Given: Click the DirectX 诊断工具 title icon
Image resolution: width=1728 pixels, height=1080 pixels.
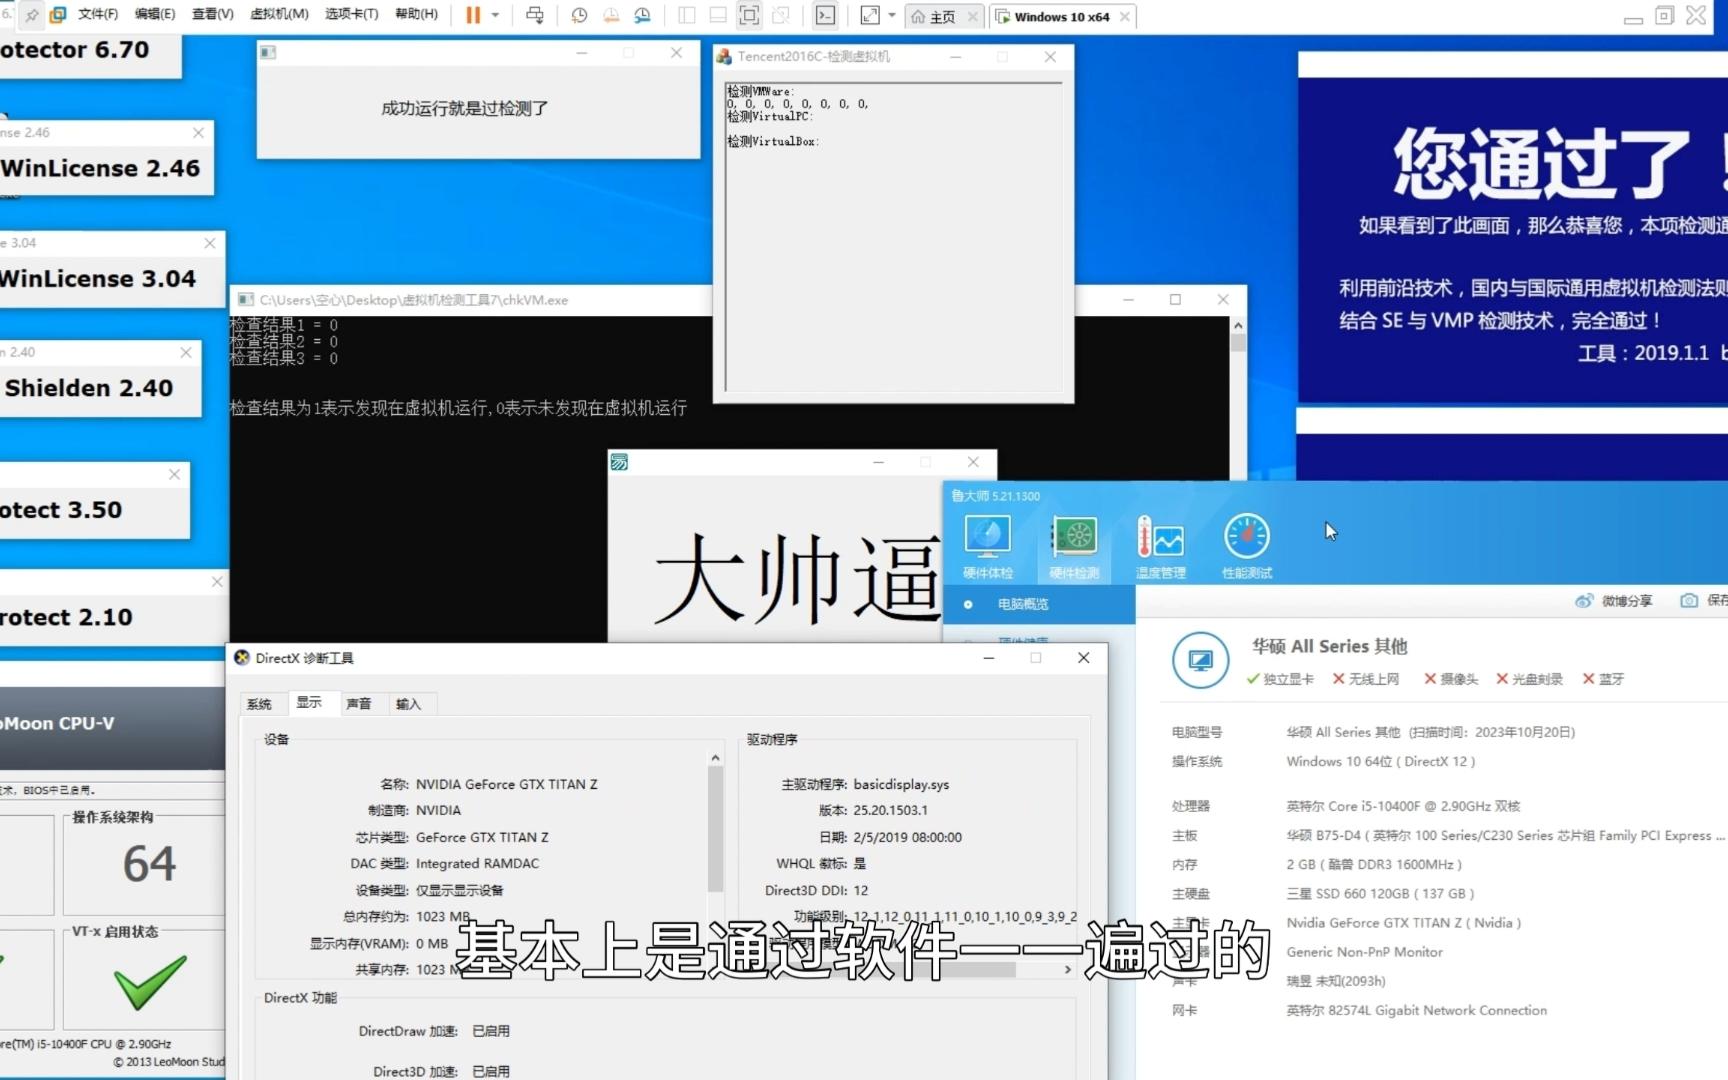Looking at the screenshot, I should pyautogui.click(x=242, y=657).
